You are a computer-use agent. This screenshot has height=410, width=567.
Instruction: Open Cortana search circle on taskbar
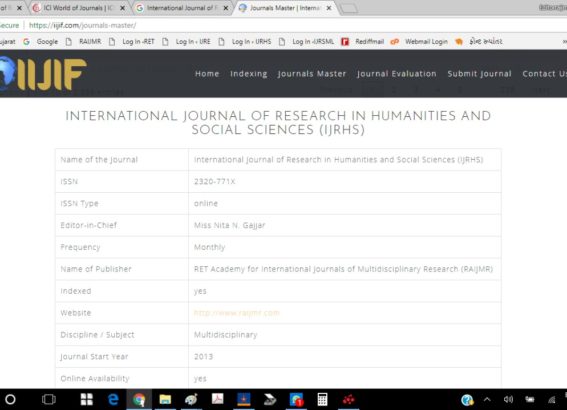[10, 400]
